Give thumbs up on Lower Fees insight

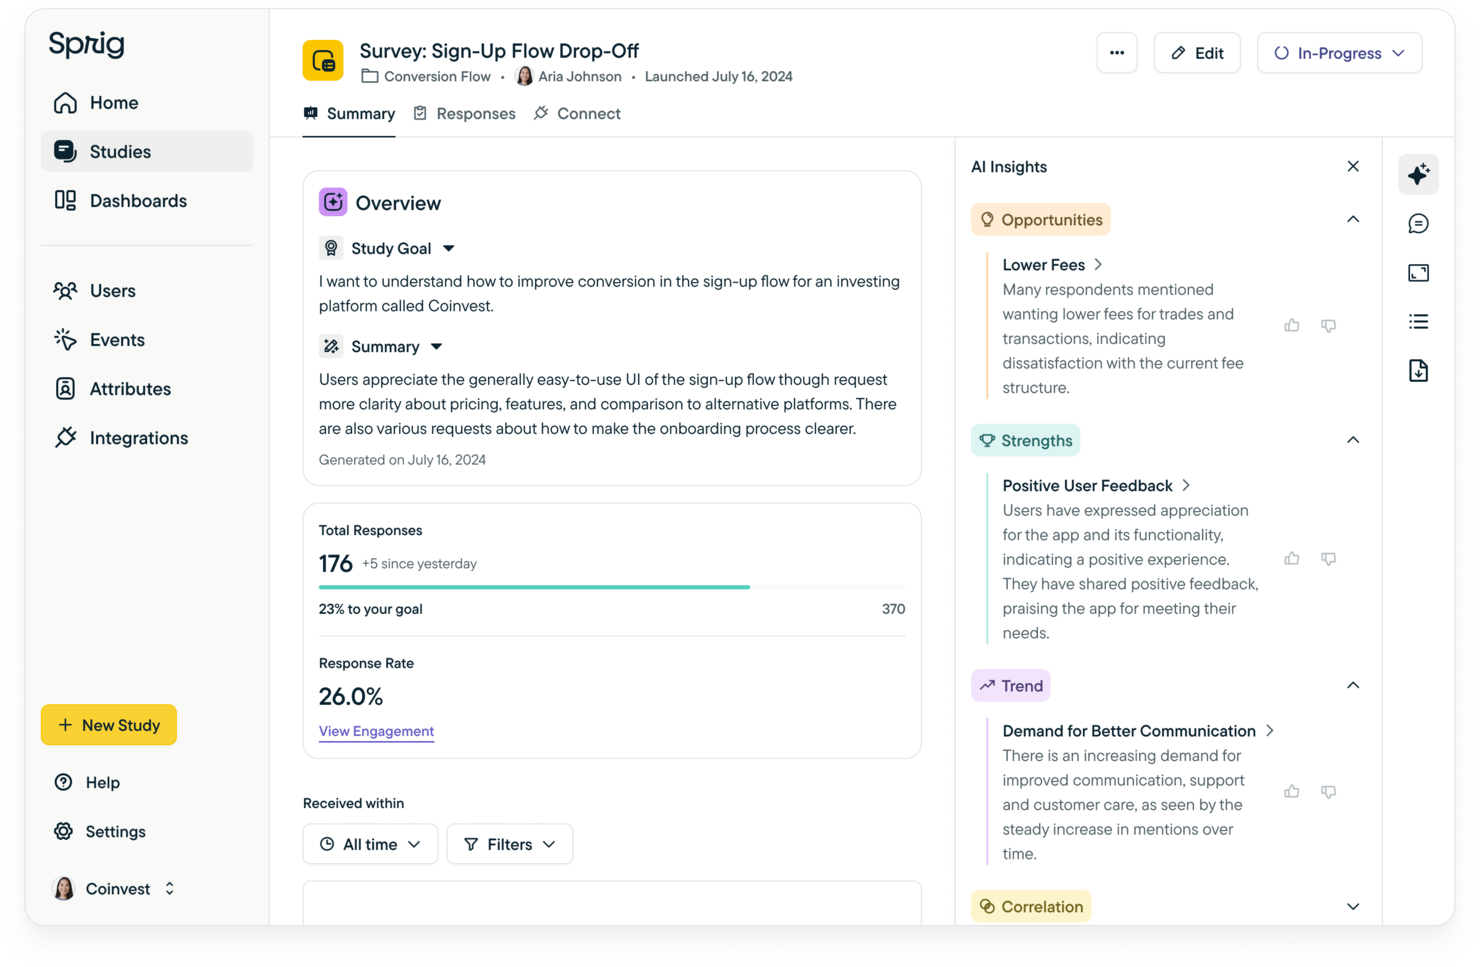pyautogui.click(x=1291, y=325)
